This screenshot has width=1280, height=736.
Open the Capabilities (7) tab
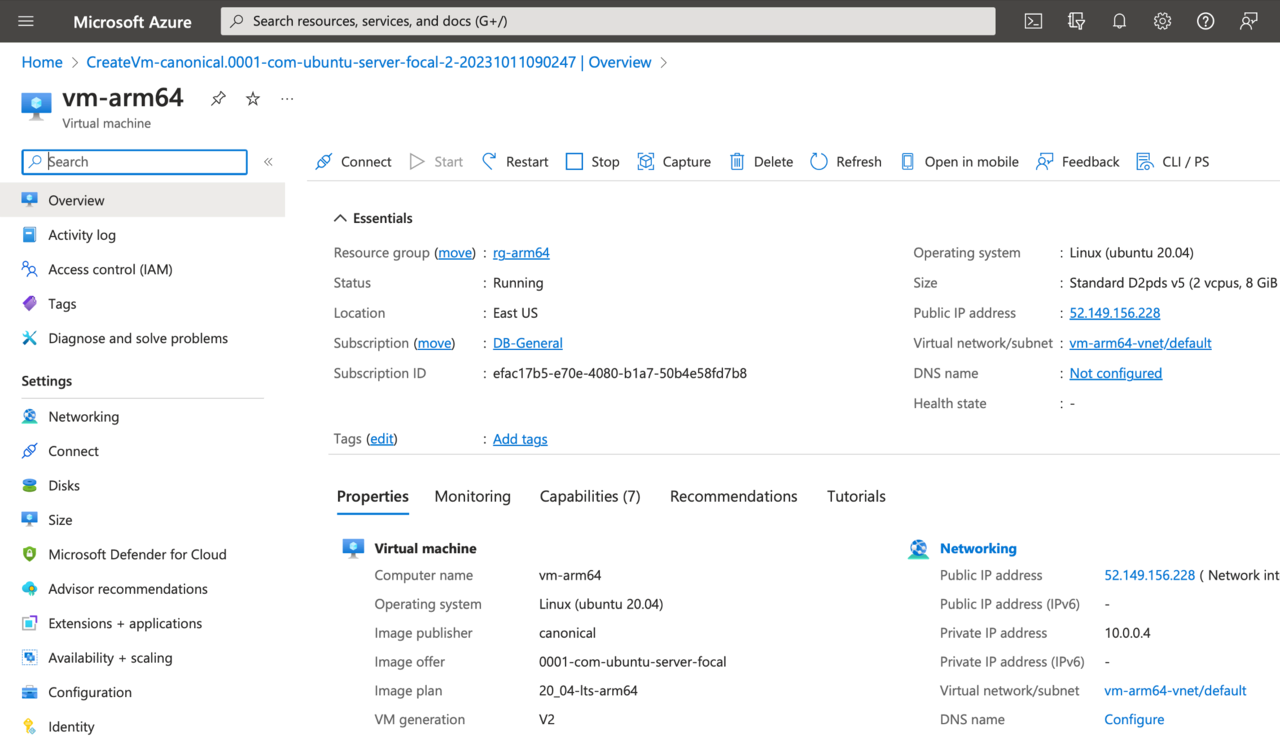coord(589,496)
